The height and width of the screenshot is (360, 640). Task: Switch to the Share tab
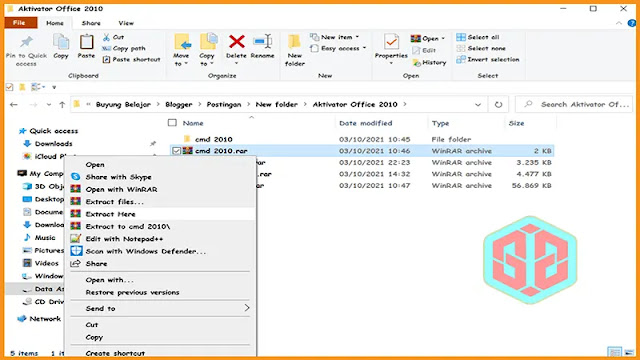pos(91,23)
